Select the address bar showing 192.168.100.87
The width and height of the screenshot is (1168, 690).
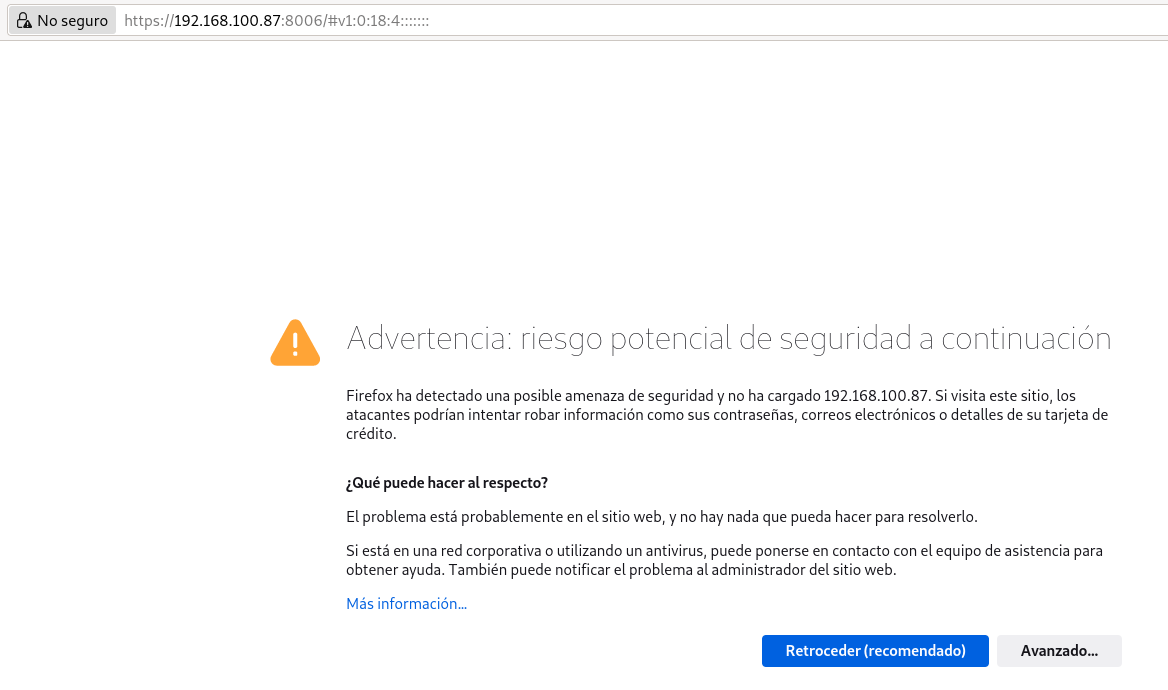click(x=275, y=19)
